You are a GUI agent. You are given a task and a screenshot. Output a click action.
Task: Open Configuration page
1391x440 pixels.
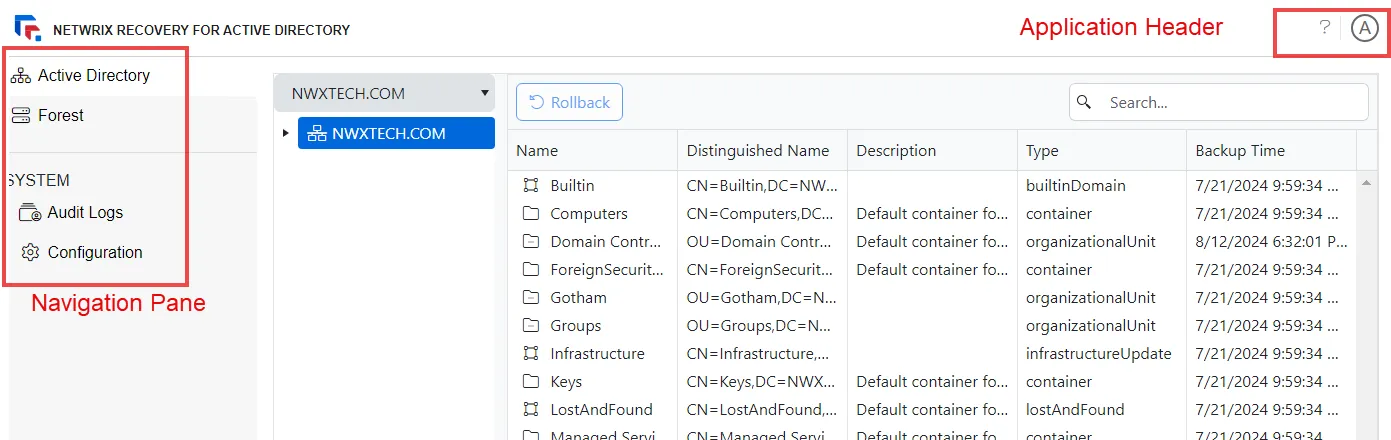tap(95, 253)
